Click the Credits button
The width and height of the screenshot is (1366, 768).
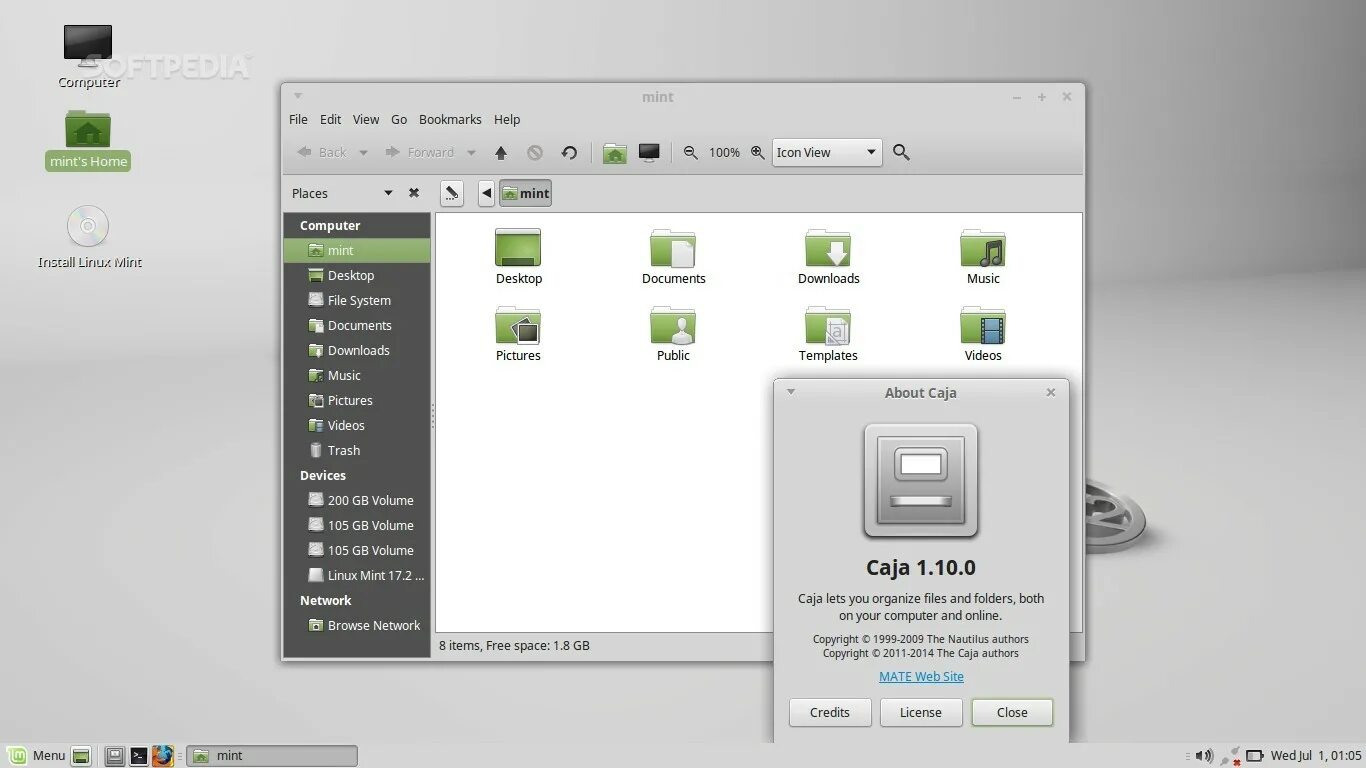pos(830,712)
